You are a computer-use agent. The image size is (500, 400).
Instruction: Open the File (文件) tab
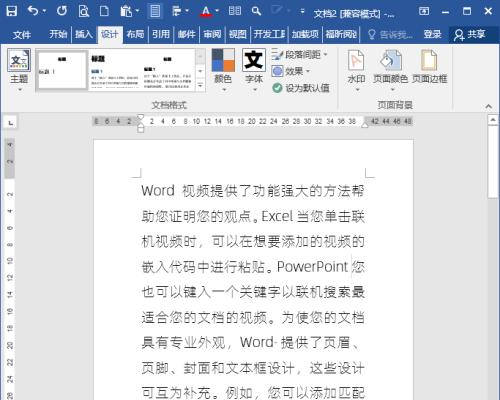tap(22, 34)
